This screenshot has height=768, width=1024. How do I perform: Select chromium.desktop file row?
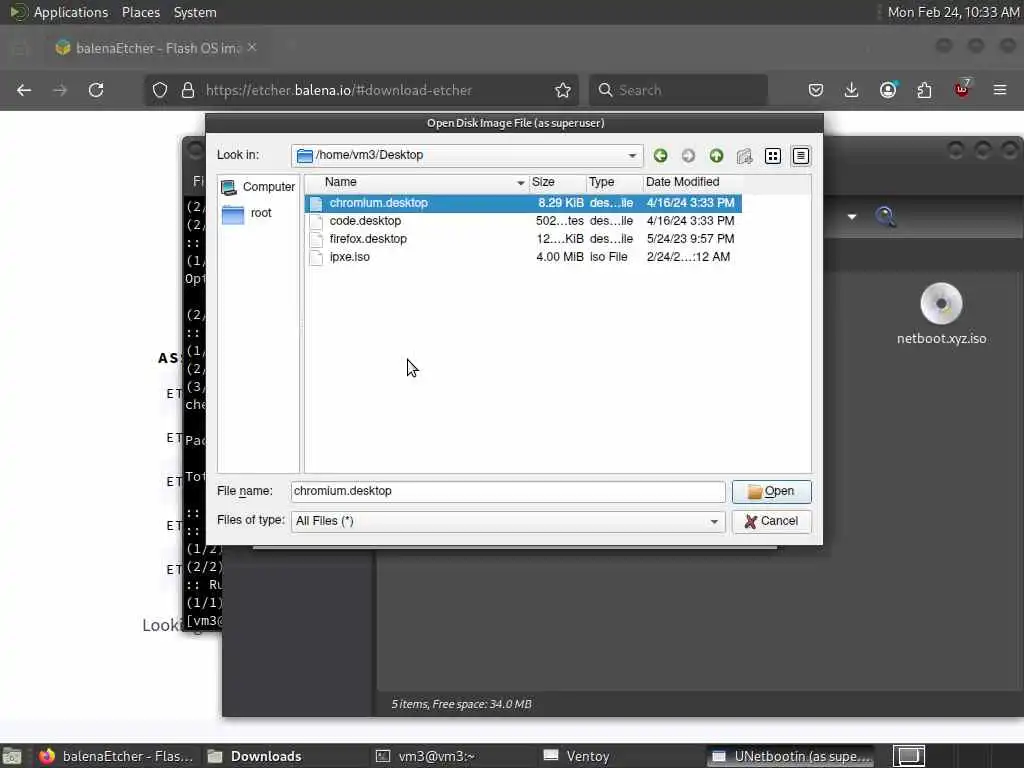[x=523, y=203]
